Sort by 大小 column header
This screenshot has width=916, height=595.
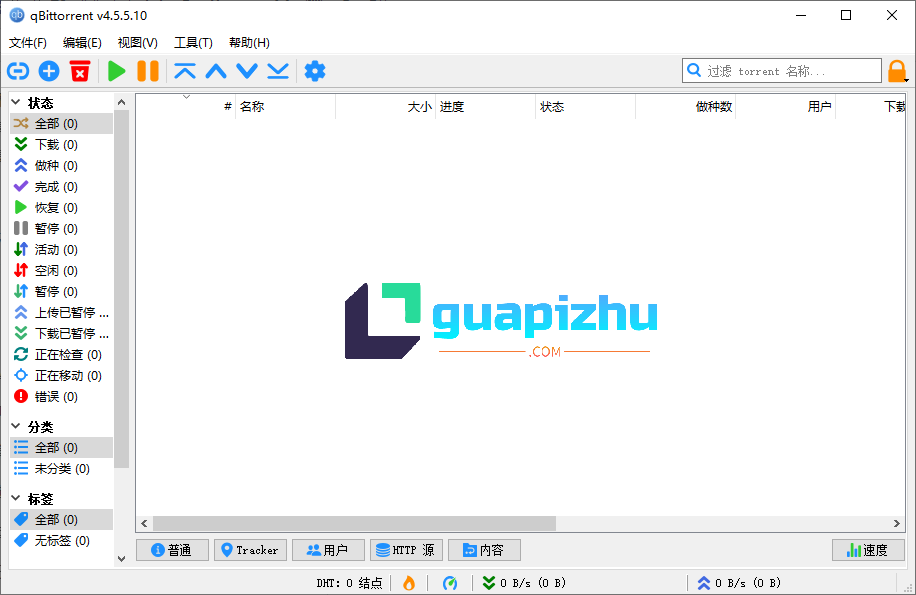click(386, 106)
